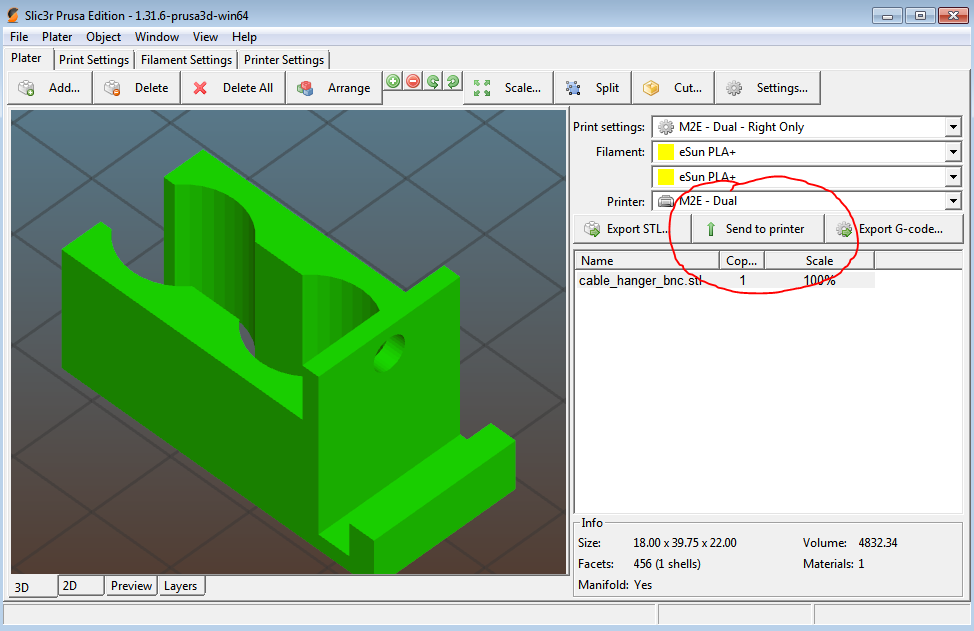Expand the Print settings dropdown
Image resolution: width=974 pixels, height=631 pixels.
point(951,127)
